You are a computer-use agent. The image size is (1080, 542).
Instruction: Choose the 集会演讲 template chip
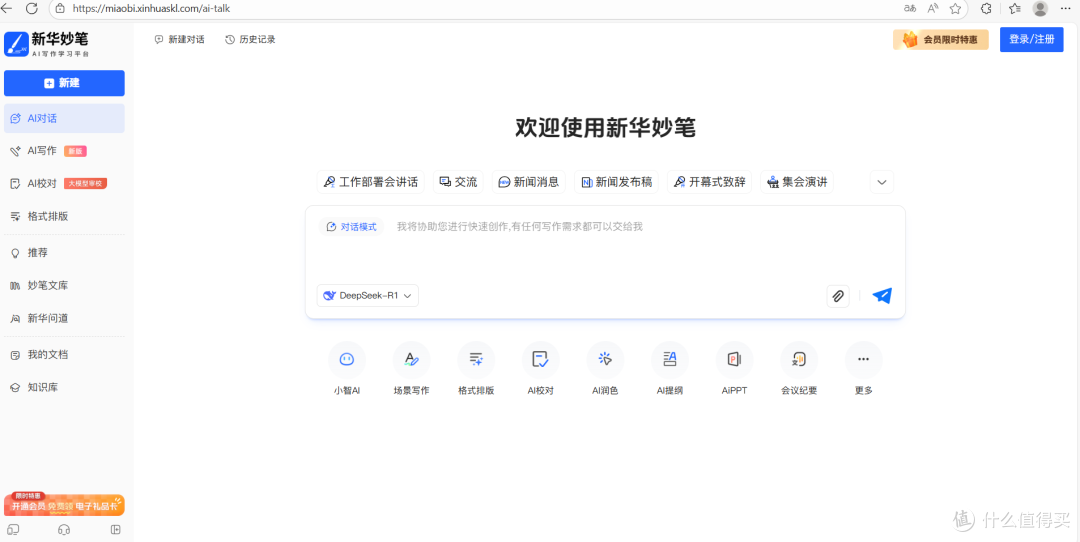[797, 182]
